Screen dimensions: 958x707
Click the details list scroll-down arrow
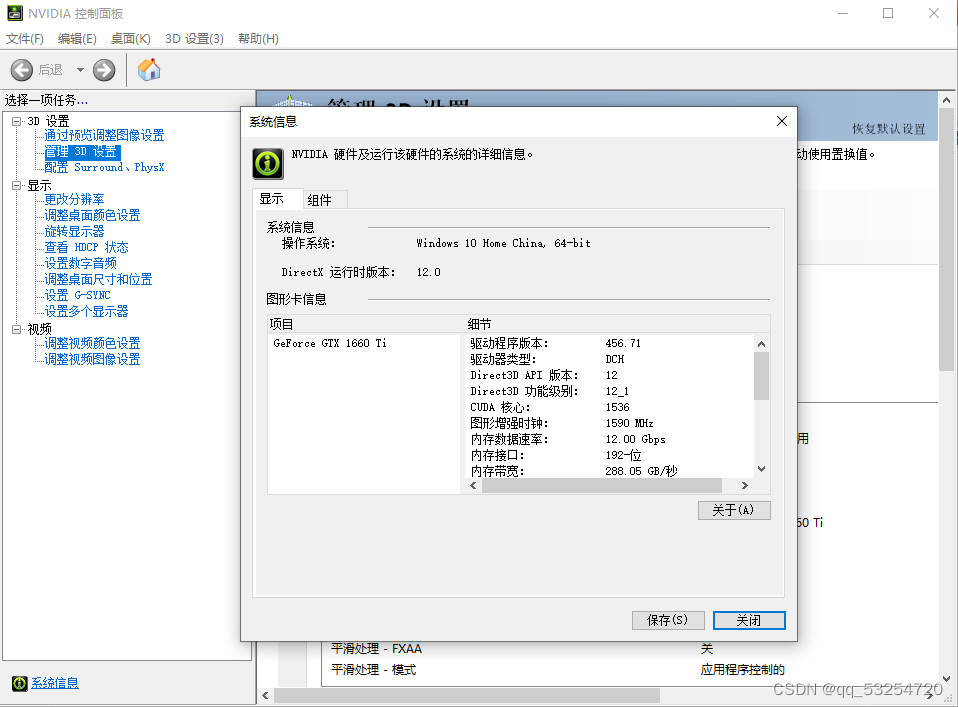(x=761, y=469)
